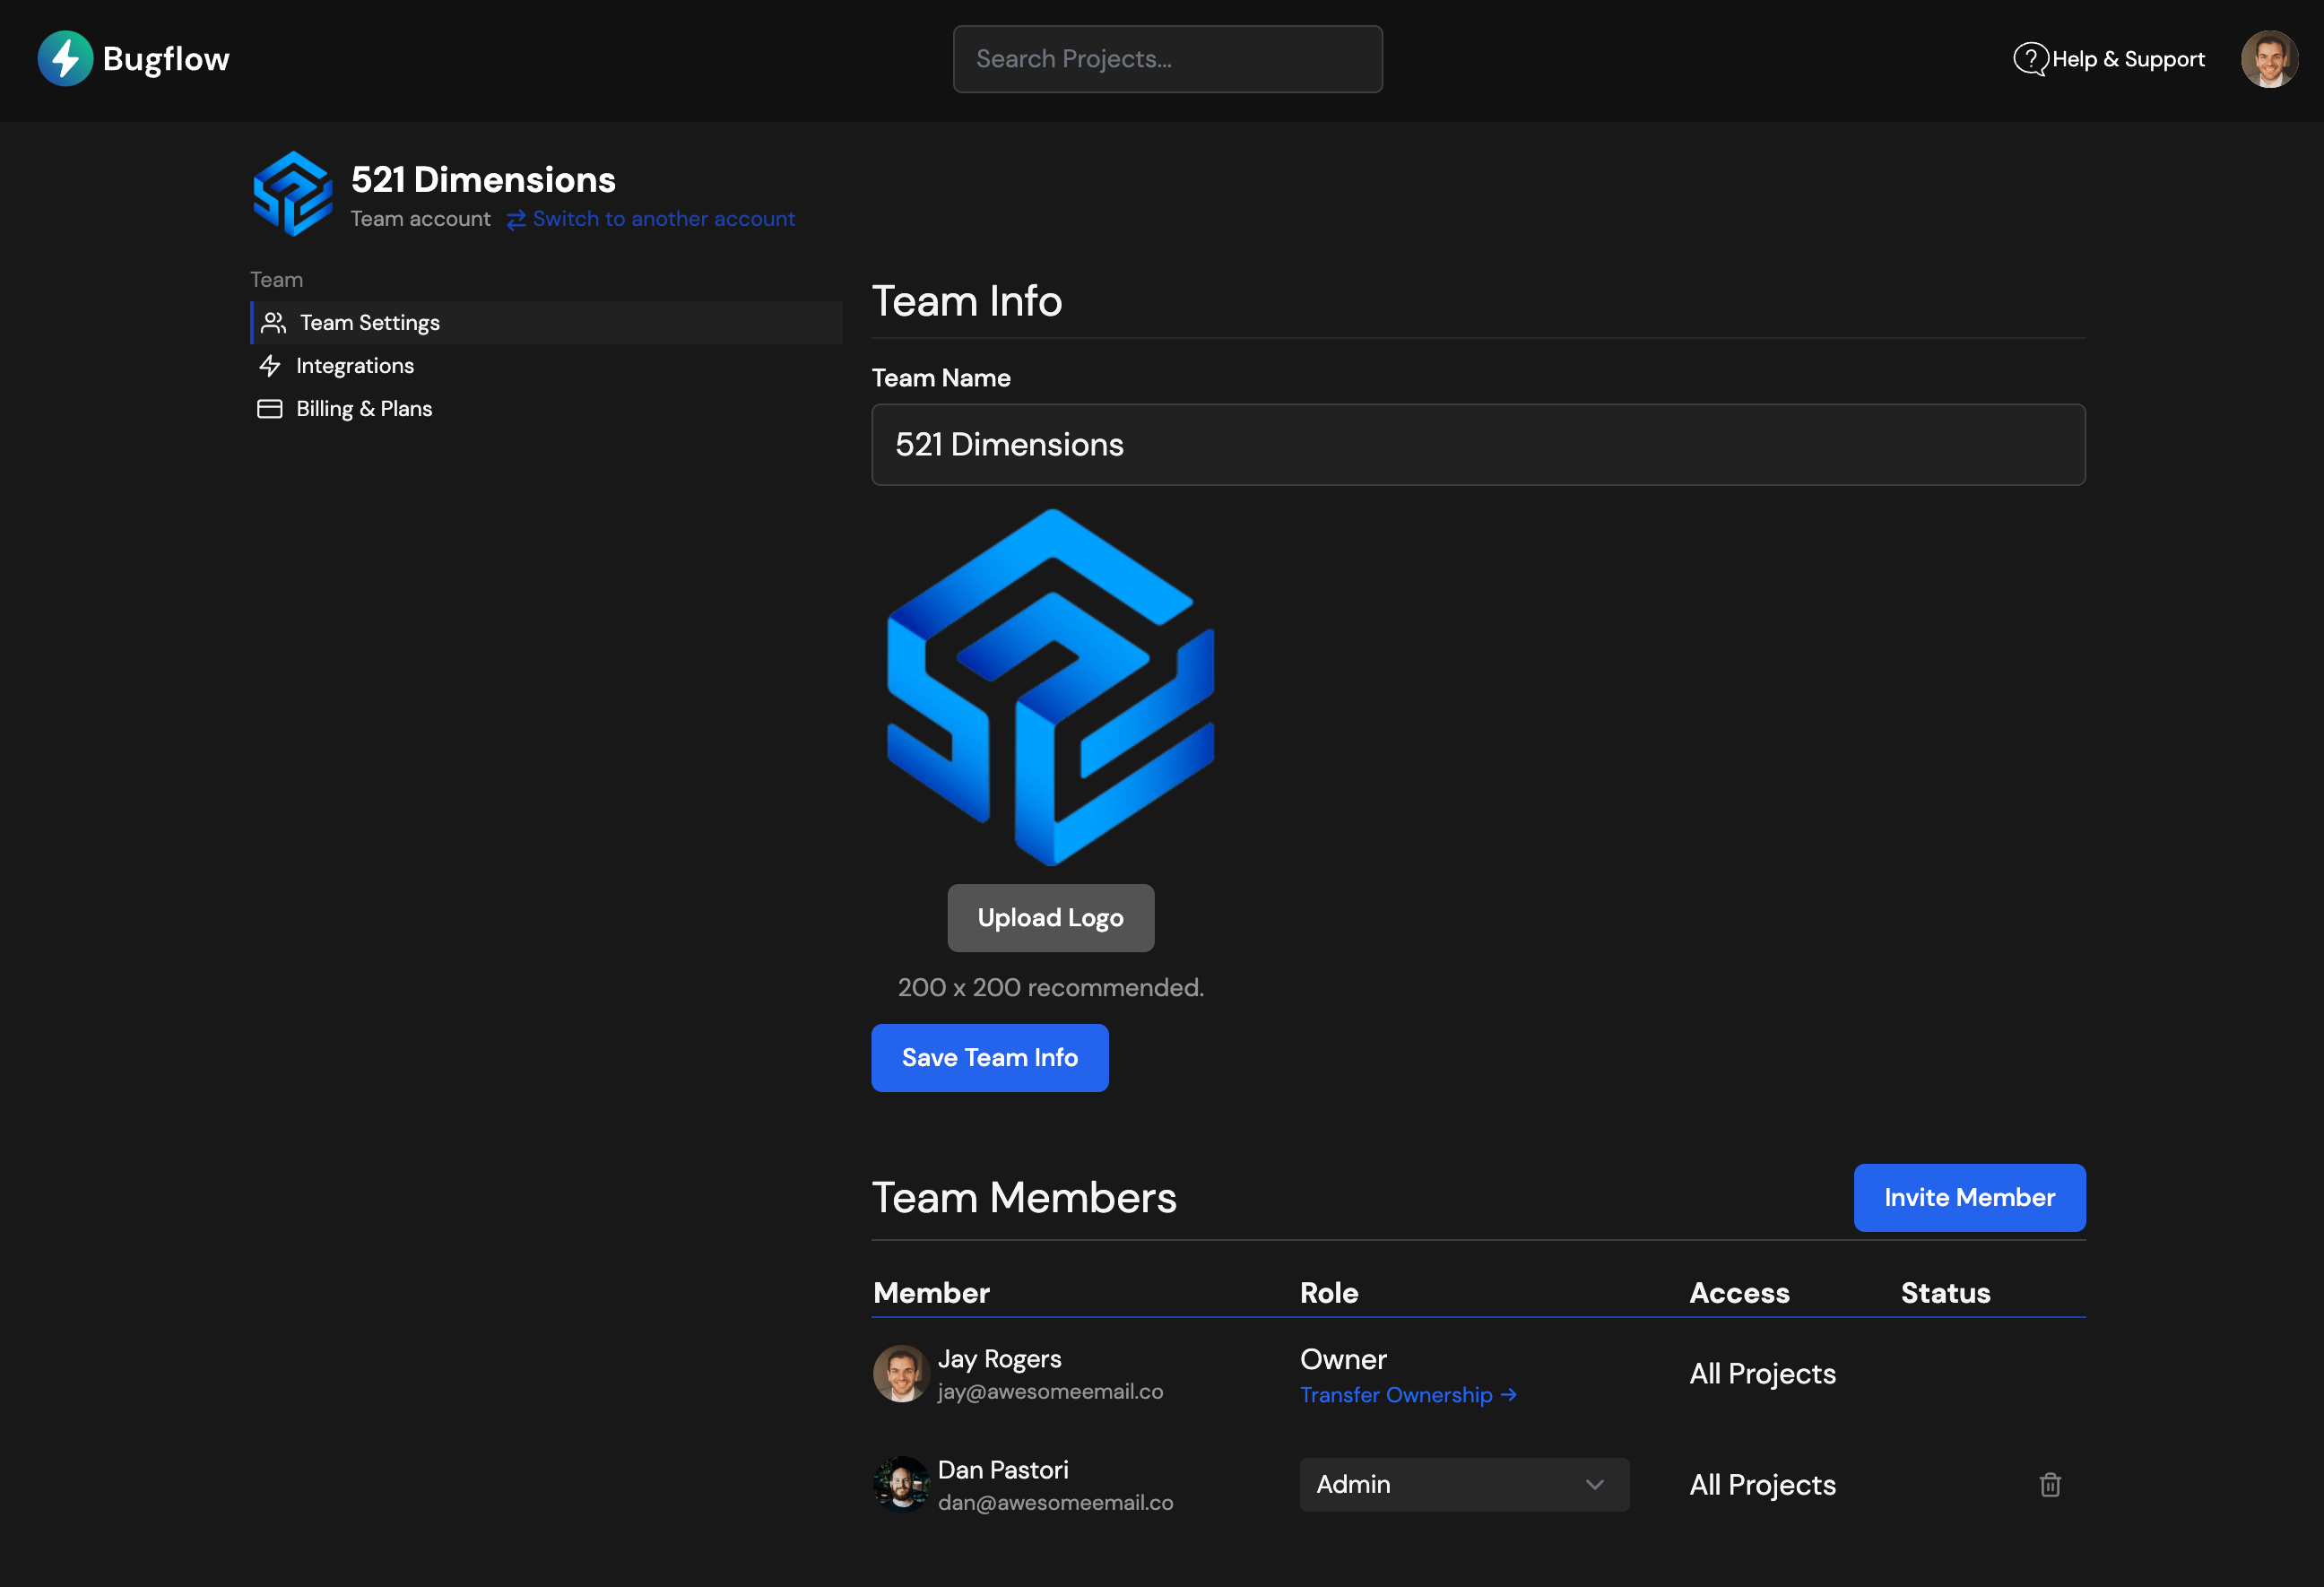Click the Team Members heading
This screenshot has width=2324, height=1587.
[1024, 1198]
